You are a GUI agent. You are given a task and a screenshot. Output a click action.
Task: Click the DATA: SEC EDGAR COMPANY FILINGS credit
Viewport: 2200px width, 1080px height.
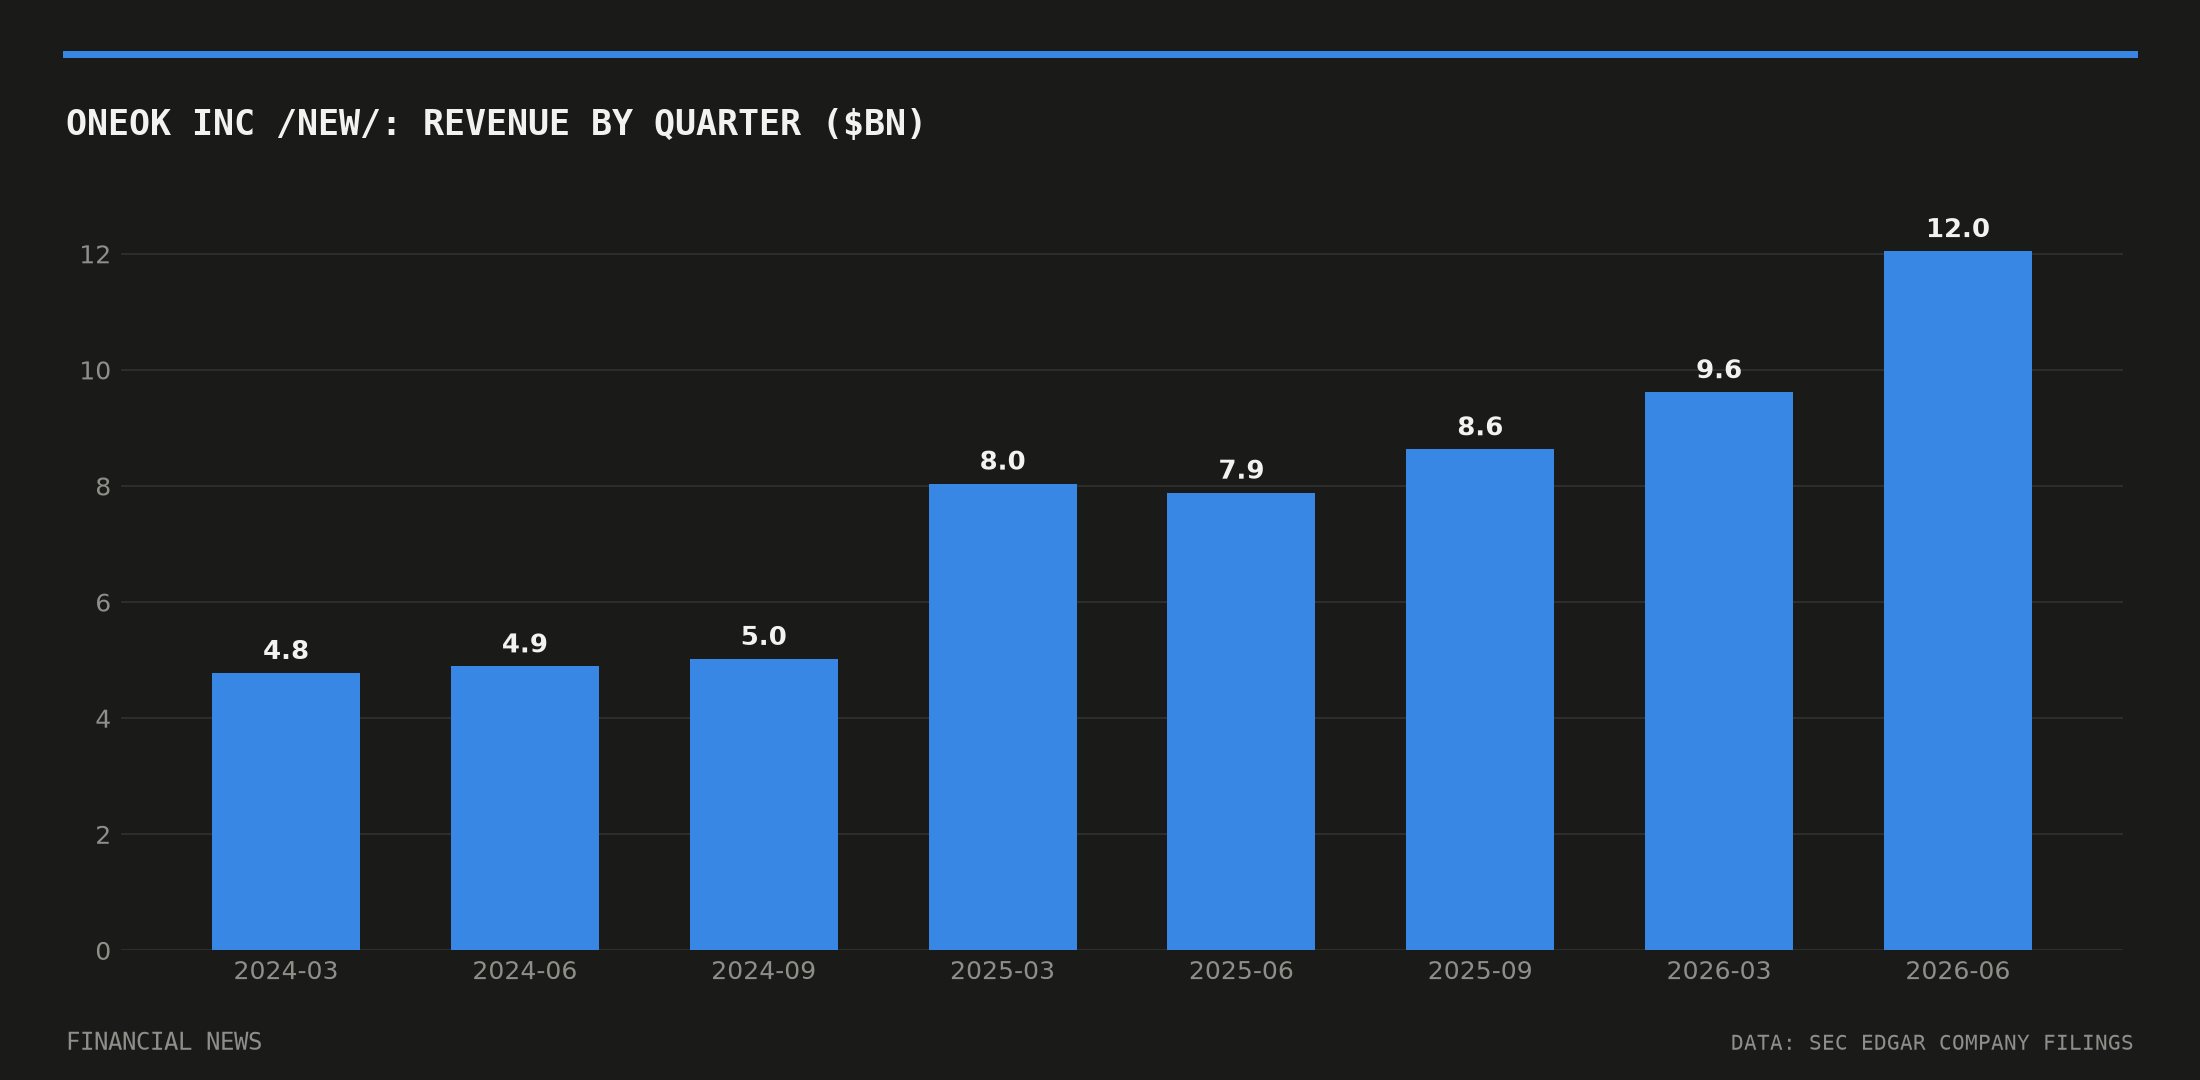click(x=1932, y=1043)
